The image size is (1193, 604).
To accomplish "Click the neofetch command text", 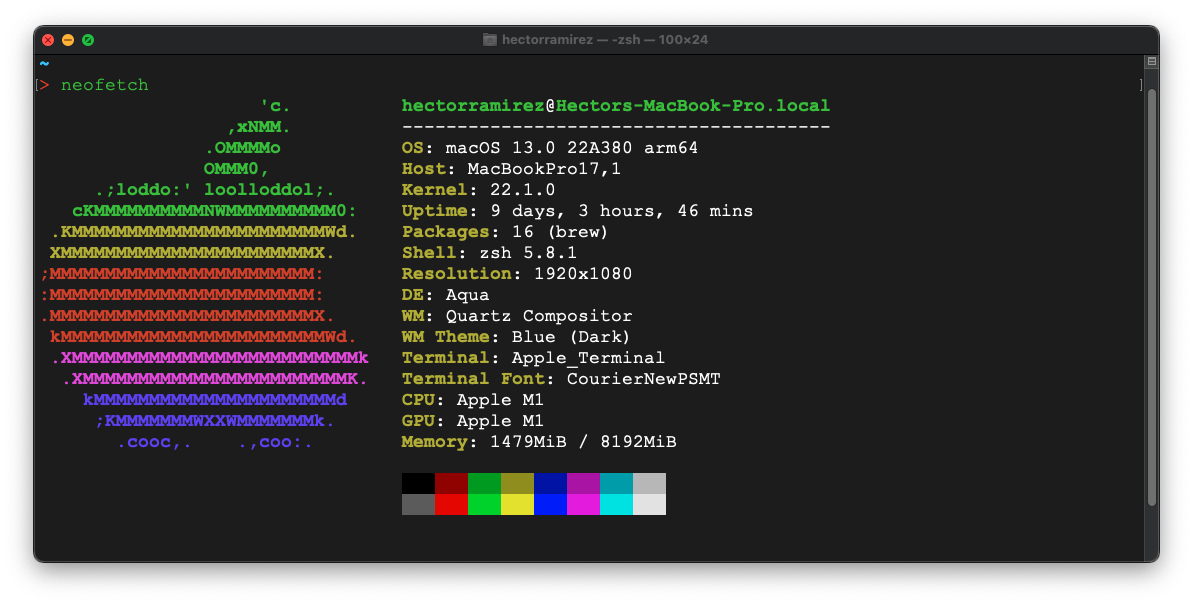I will click(104, 85).
